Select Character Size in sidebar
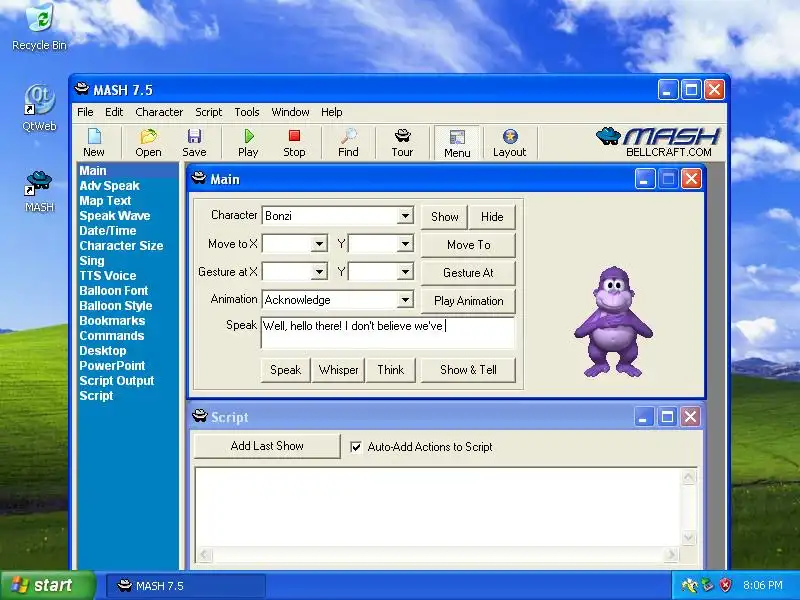 121,245
